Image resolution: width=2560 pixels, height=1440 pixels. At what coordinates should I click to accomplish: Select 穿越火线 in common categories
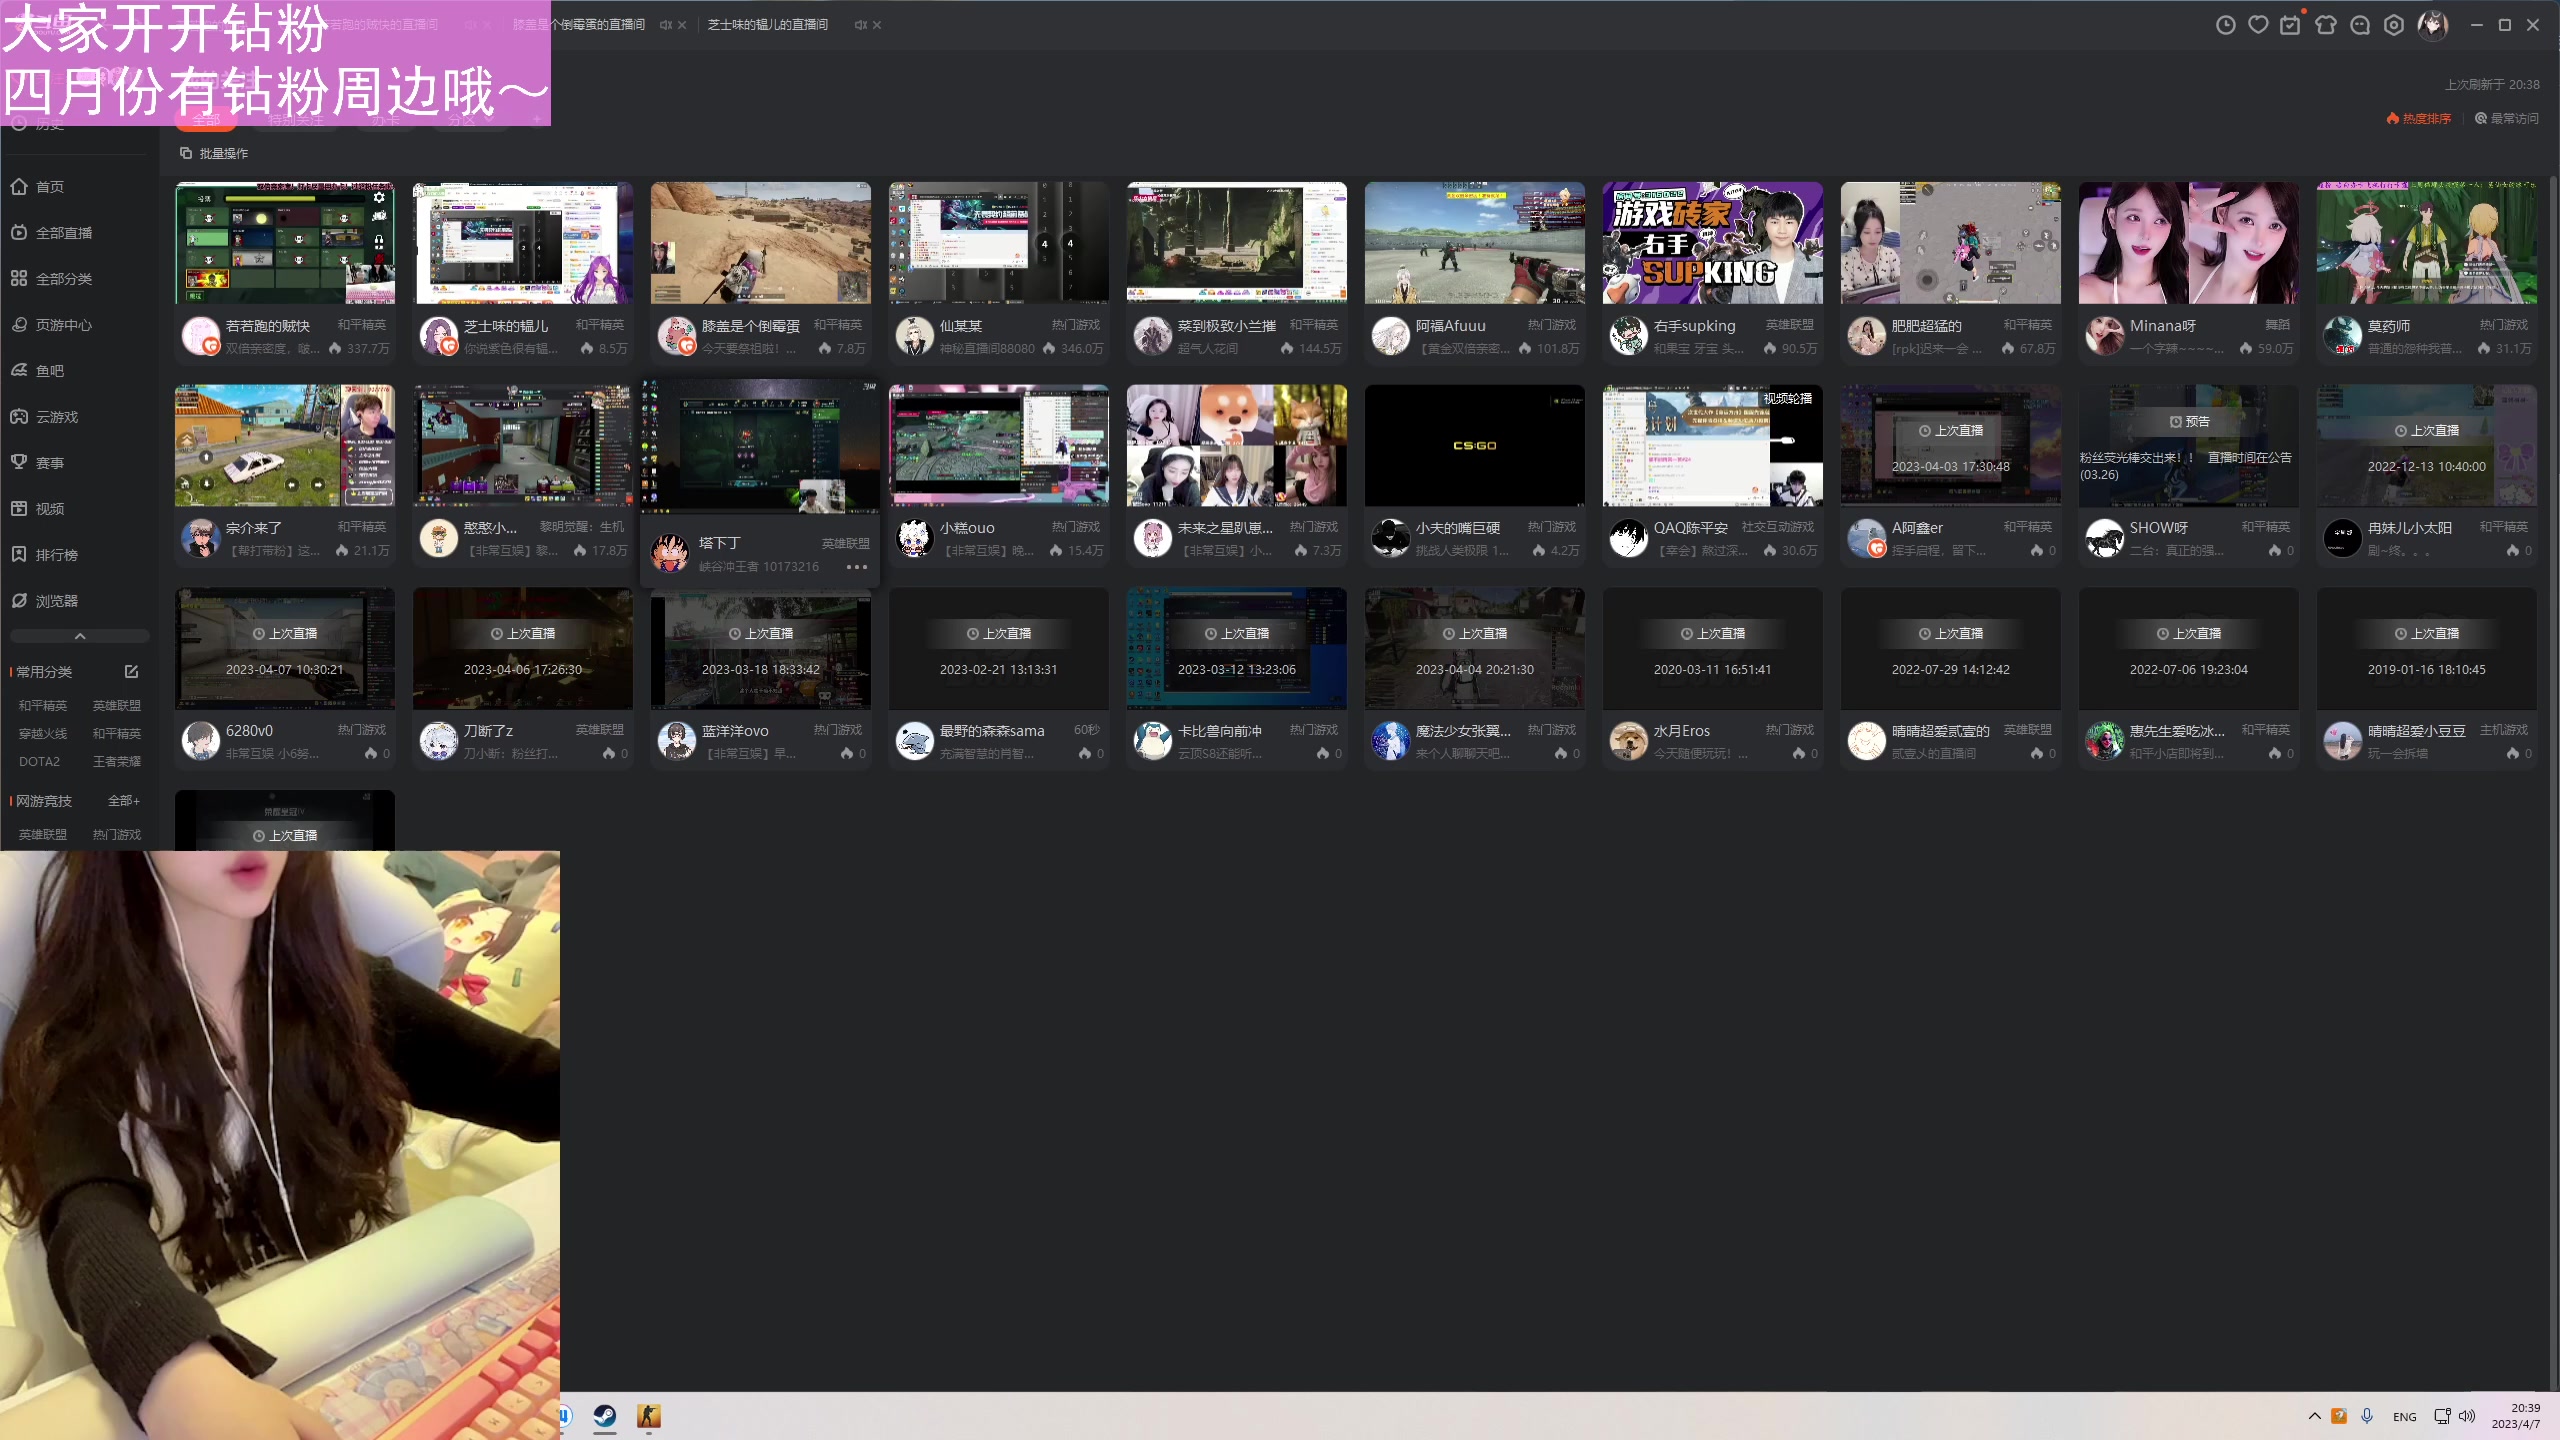(43, 734)
